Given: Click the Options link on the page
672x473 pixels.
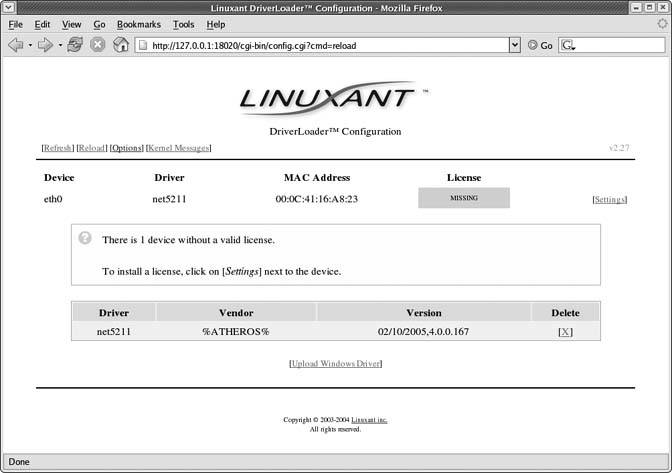Looking at the screenshot, I should [126, 148].
